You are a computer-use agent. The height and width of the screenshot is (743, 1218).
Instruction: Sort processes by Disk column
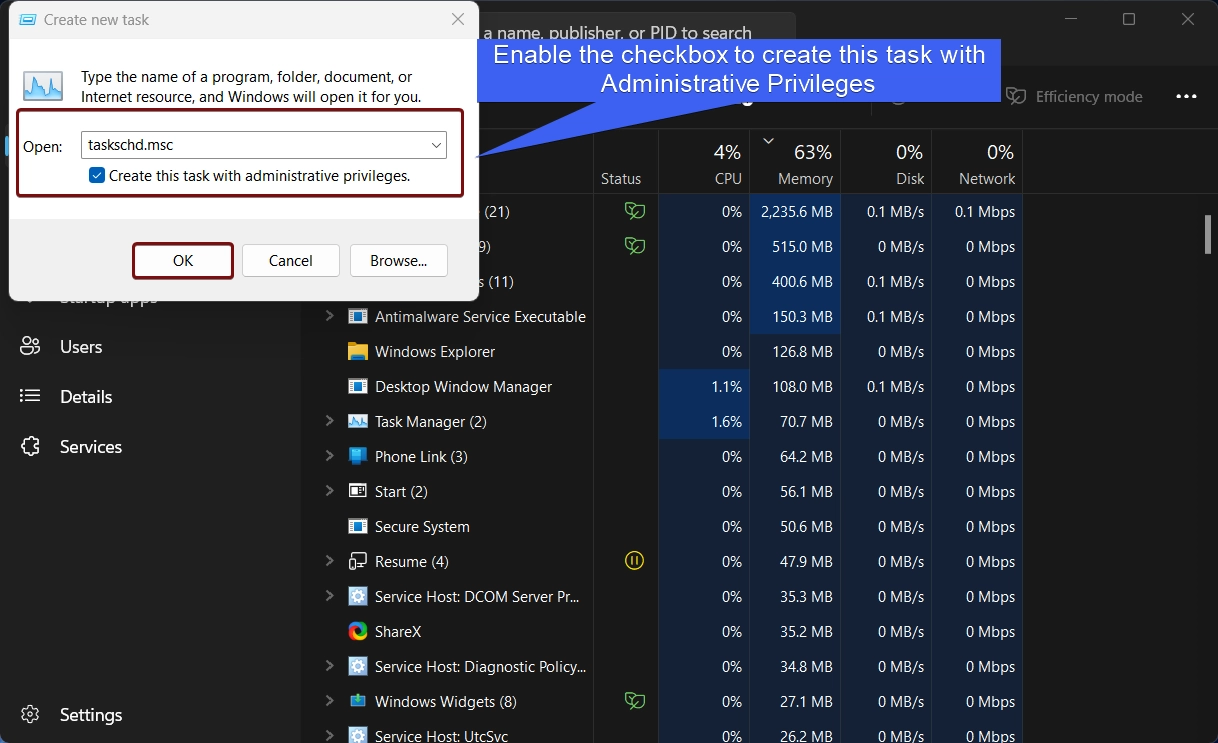pyautogui.click(x=886, y=162)
